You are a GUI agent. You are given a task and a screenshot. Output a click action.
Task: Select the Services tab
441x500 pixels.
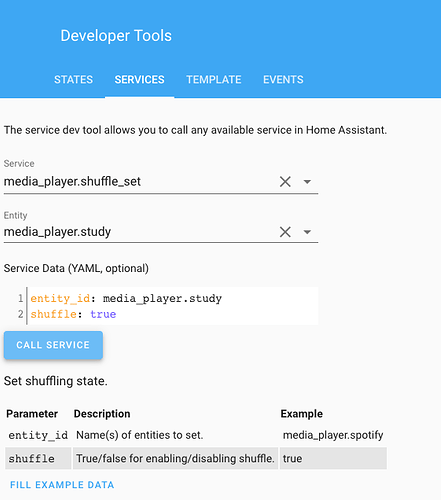pos(139,80)
